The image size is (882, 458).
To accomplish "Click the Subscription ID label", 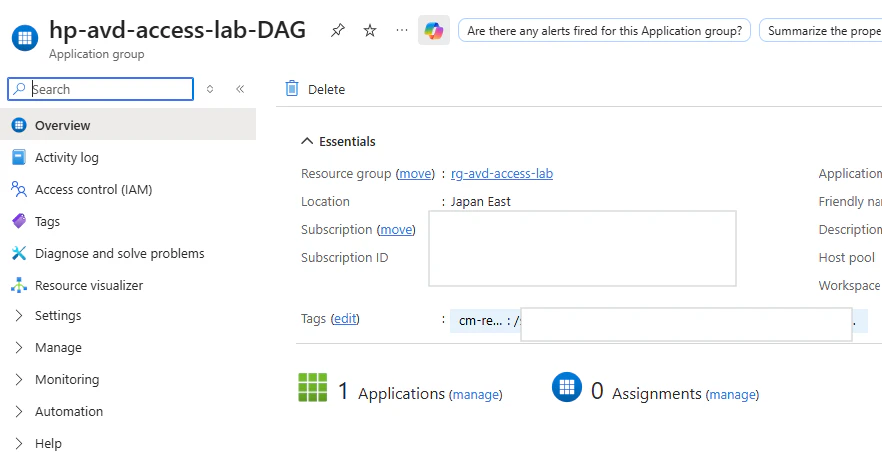I will [344, 258].
